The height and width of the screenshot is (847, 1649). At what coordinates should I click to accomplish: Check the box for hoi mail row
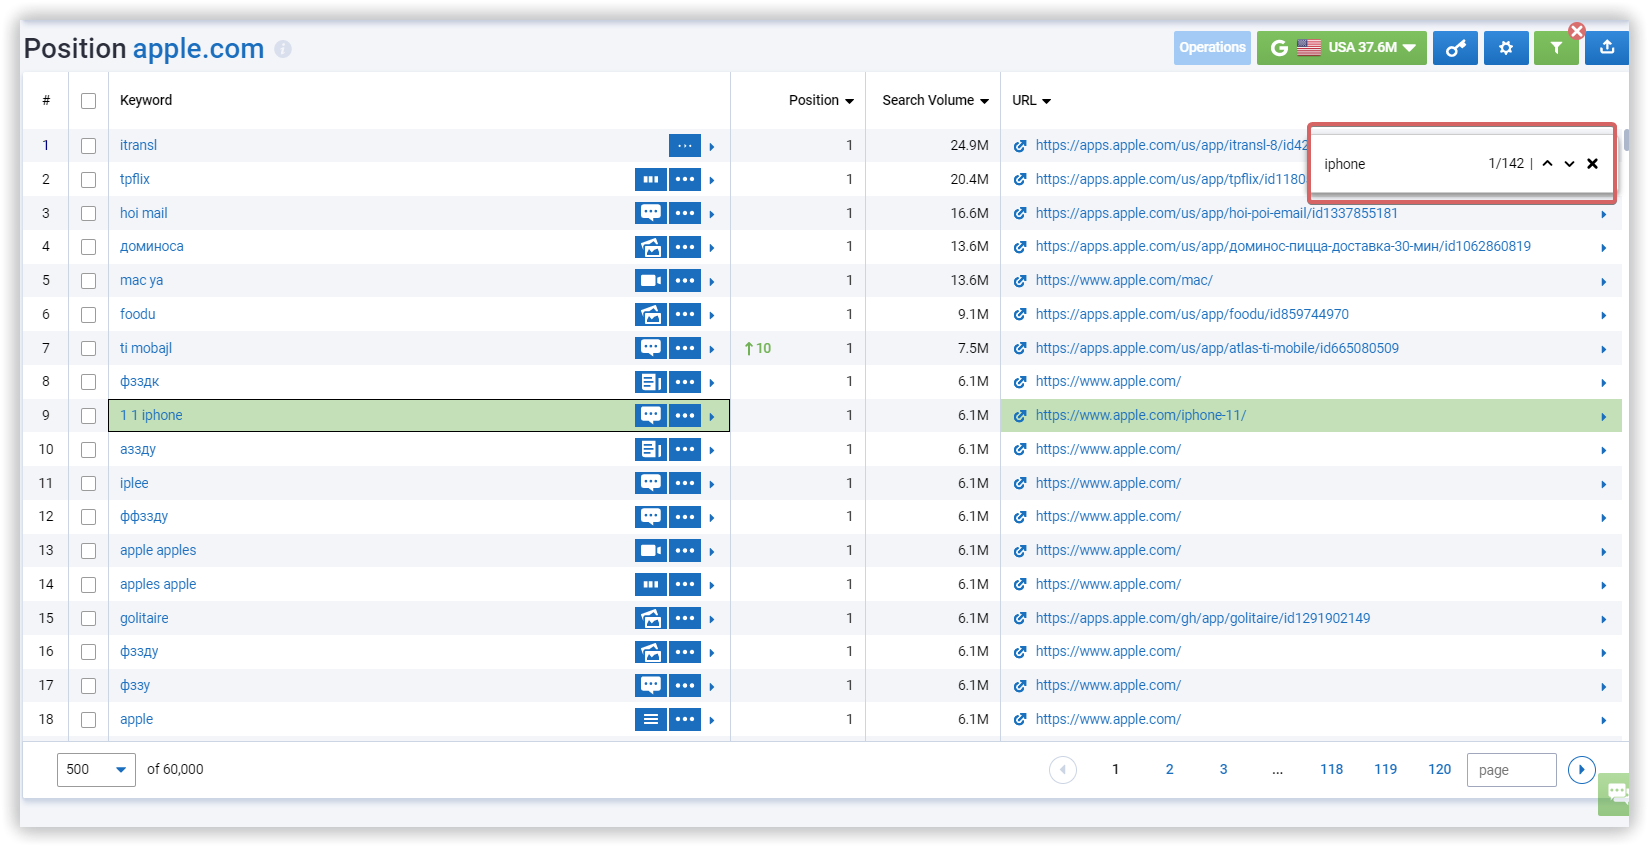(88, 214)
